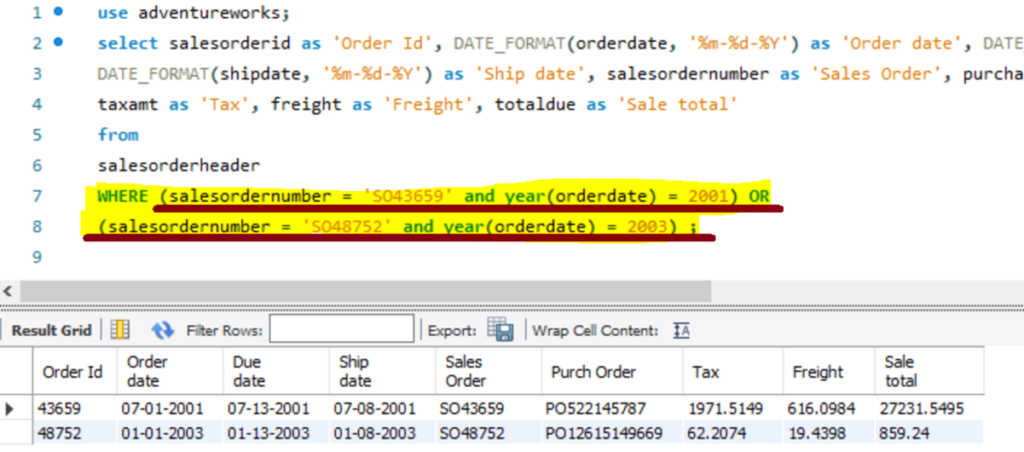The width and height of the screenshot is (1024, 452).
Task: Sort by the Sales Order column header
Action: [x=488, y=372]
